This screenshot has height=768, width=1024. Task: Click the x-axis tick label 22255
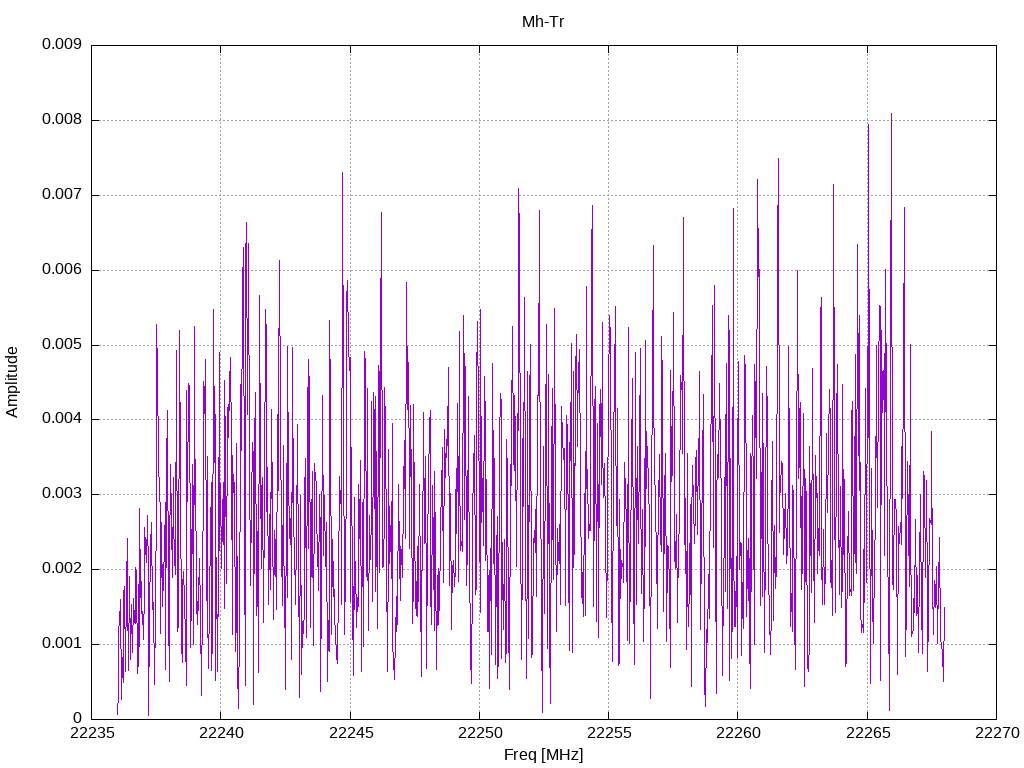[x=609, y=733]
